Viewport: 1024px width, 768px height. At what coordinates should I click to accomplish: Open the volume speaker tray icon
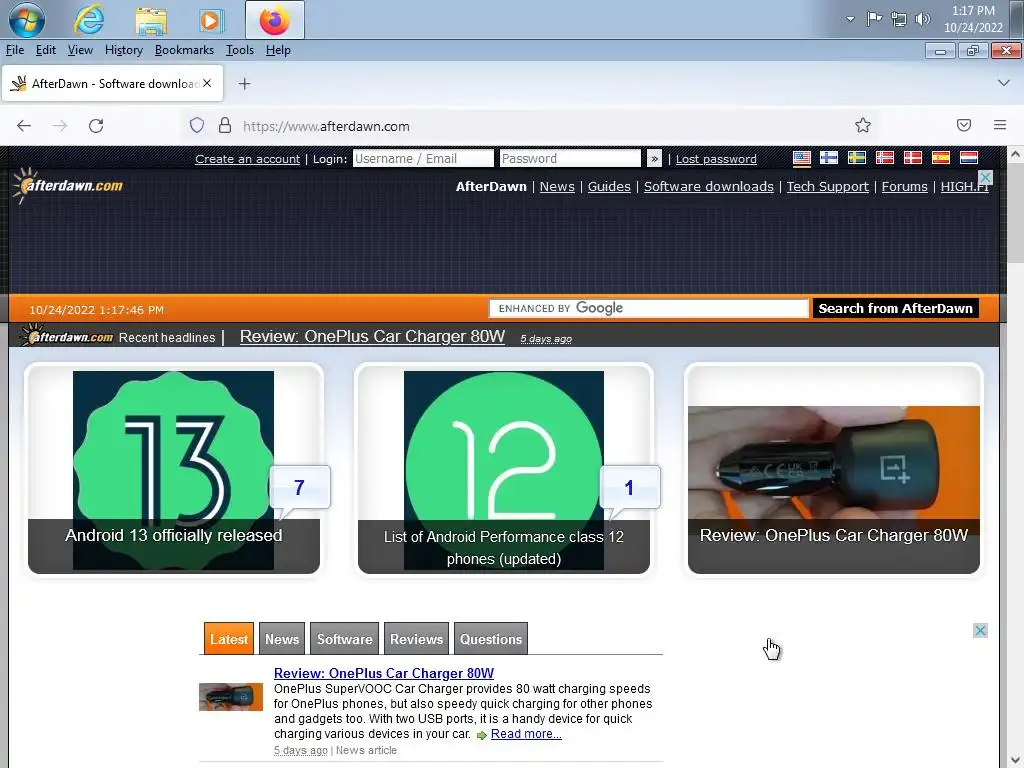pos(922,19)
